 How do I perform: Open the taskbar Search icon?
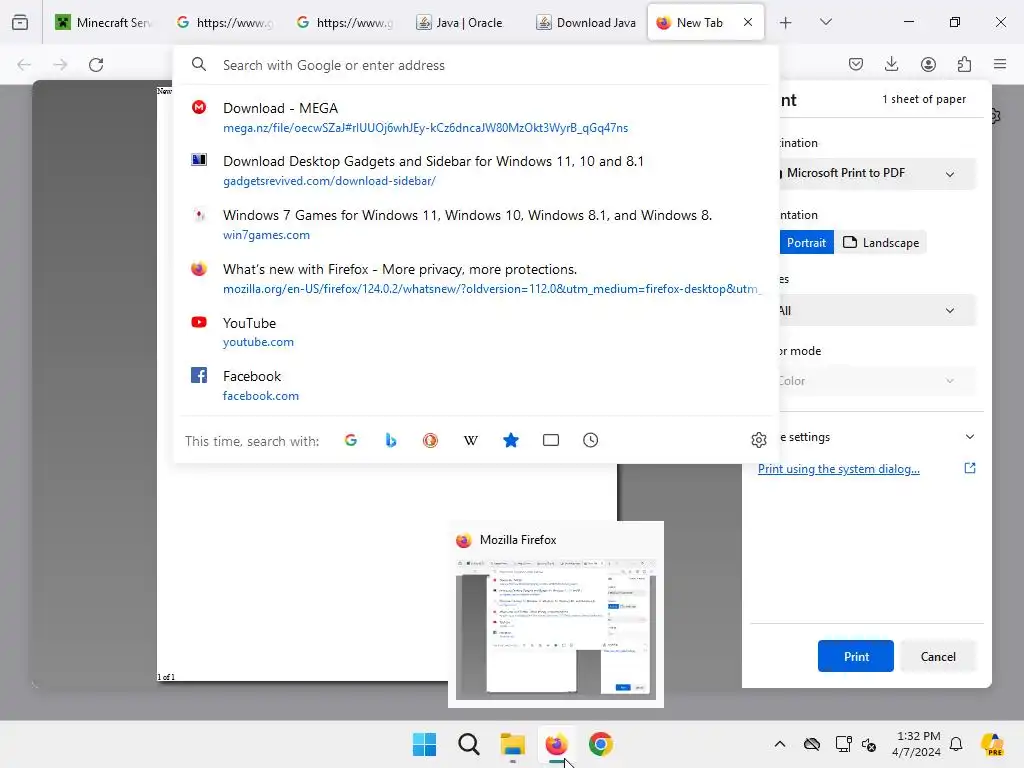pyautogui.click(x=468, y=744)
